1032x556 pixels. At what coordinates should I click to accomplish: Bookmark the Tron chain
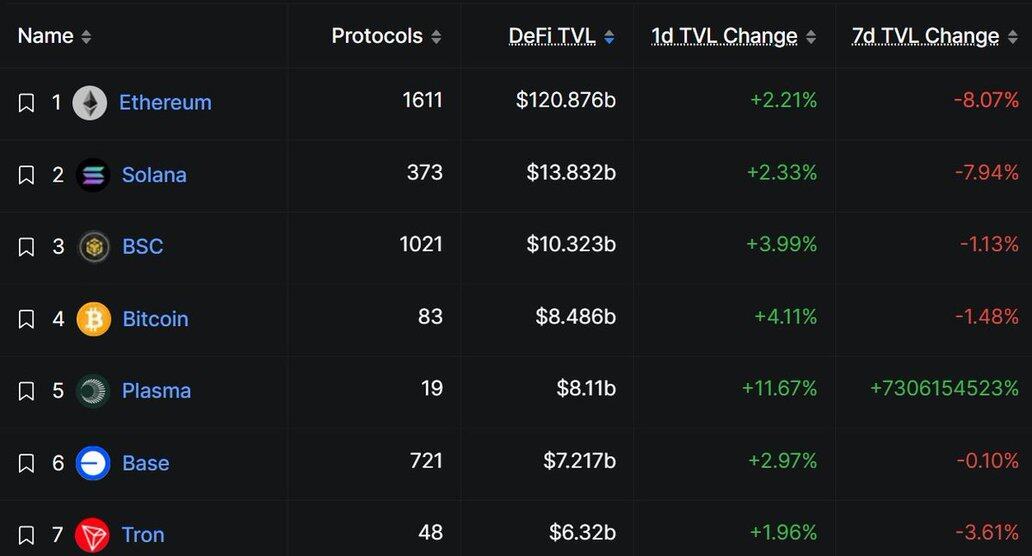pos(26,535)
